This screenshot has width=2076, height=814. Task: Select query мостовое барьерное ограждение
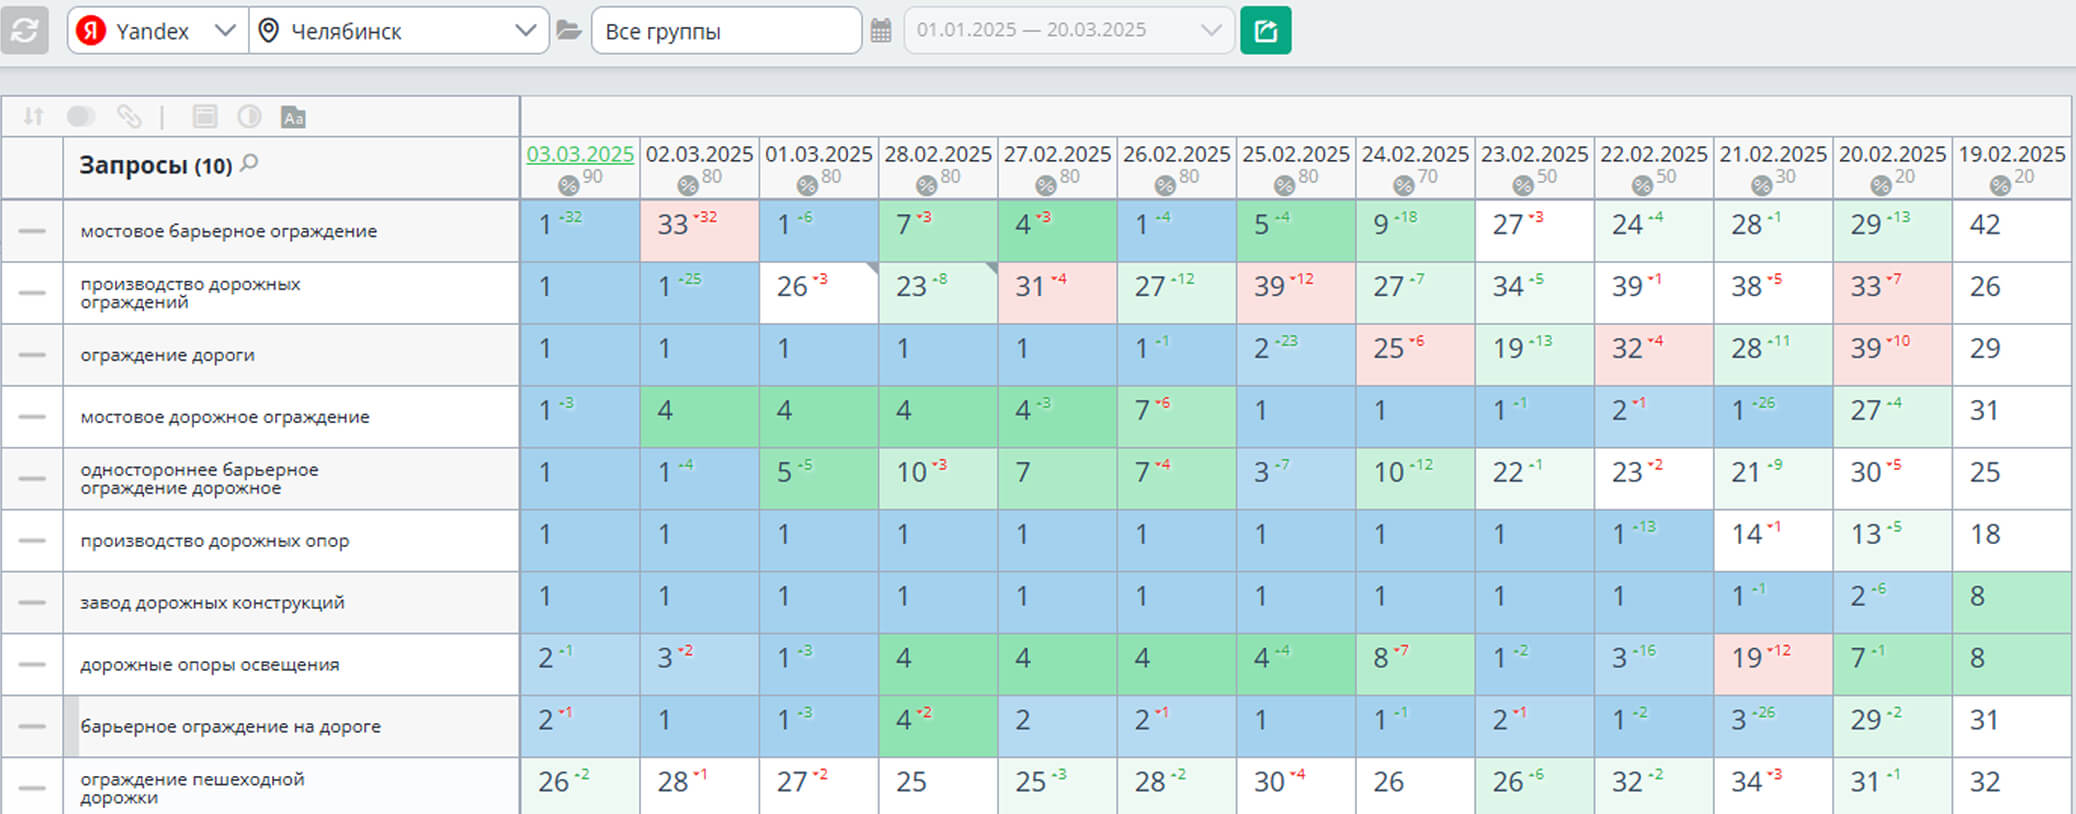[x=229, y=231]
